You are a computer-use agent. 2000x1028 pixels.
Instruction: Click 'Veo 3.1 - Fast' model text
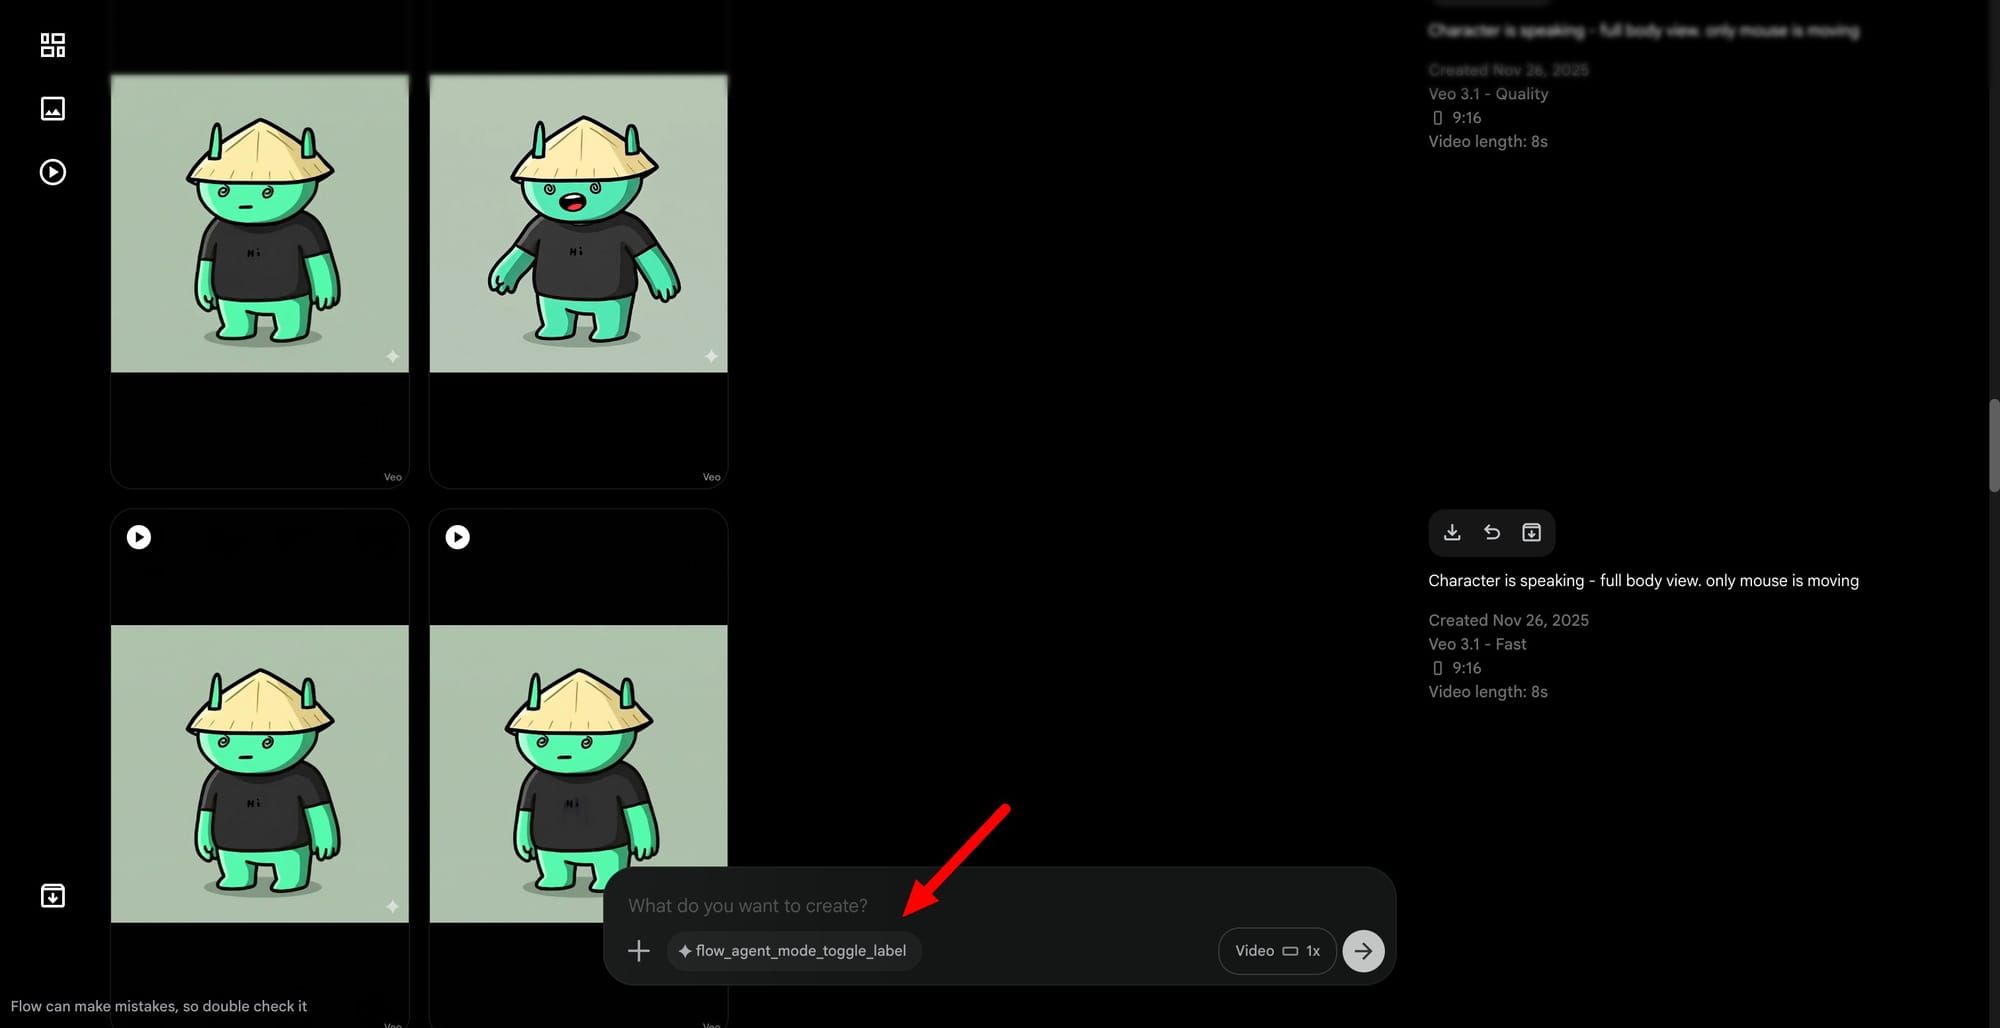(x=1477, y=644)
